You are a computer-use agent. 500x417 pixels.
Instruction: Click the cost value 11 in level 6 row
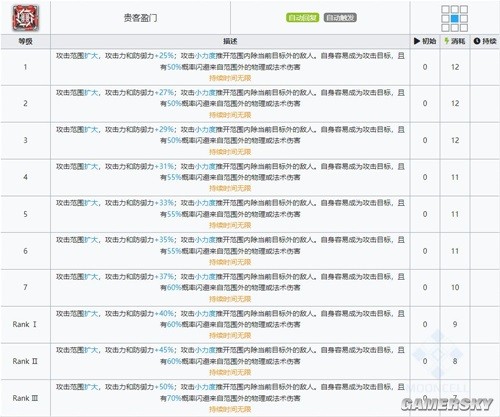(x=455, y=251)
